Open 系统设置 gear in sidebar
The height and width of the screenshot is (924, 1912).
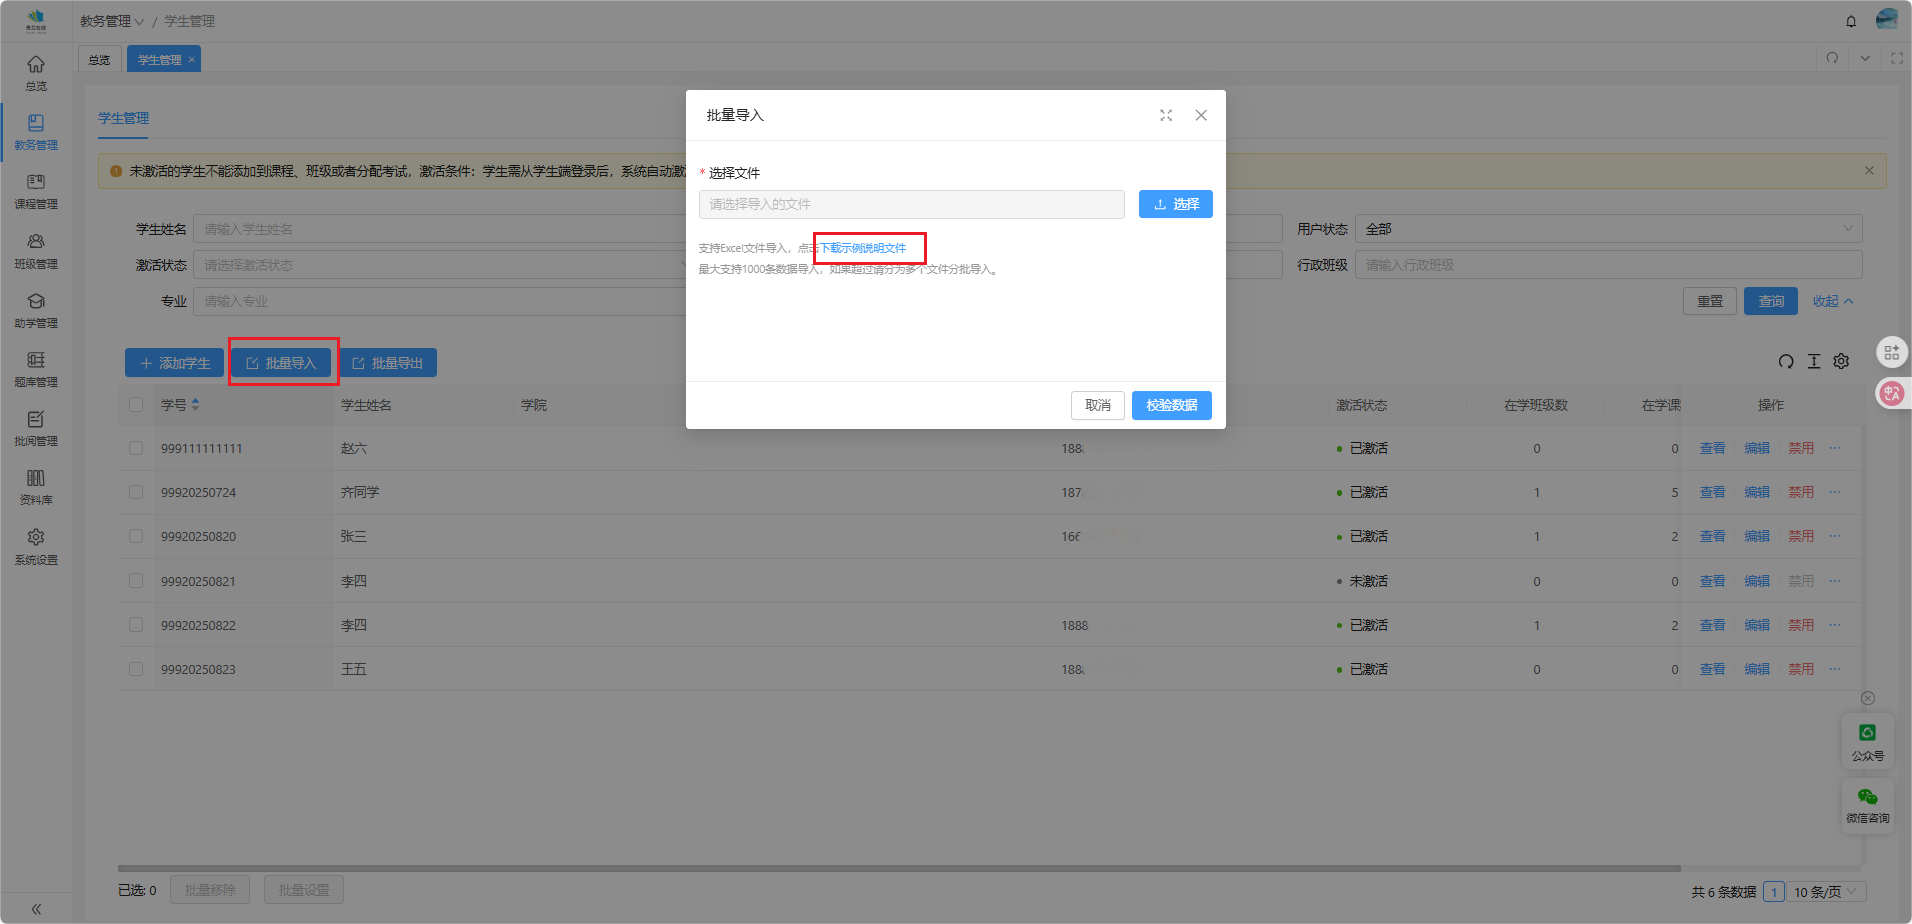[36, 546]
